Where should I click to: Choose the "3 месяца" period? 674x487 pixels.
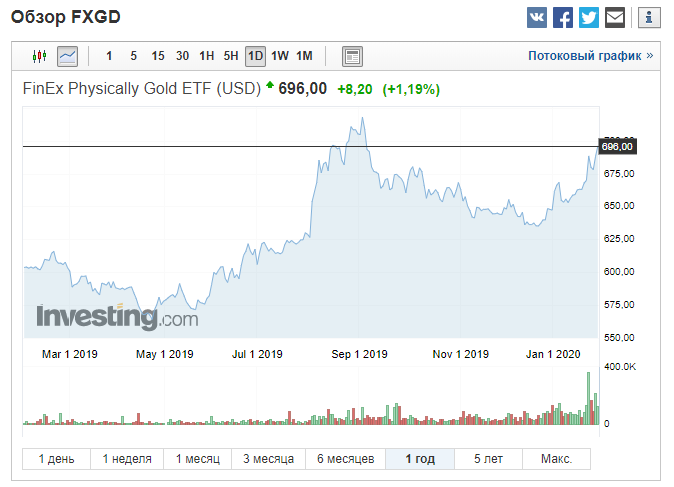point(268,459)
